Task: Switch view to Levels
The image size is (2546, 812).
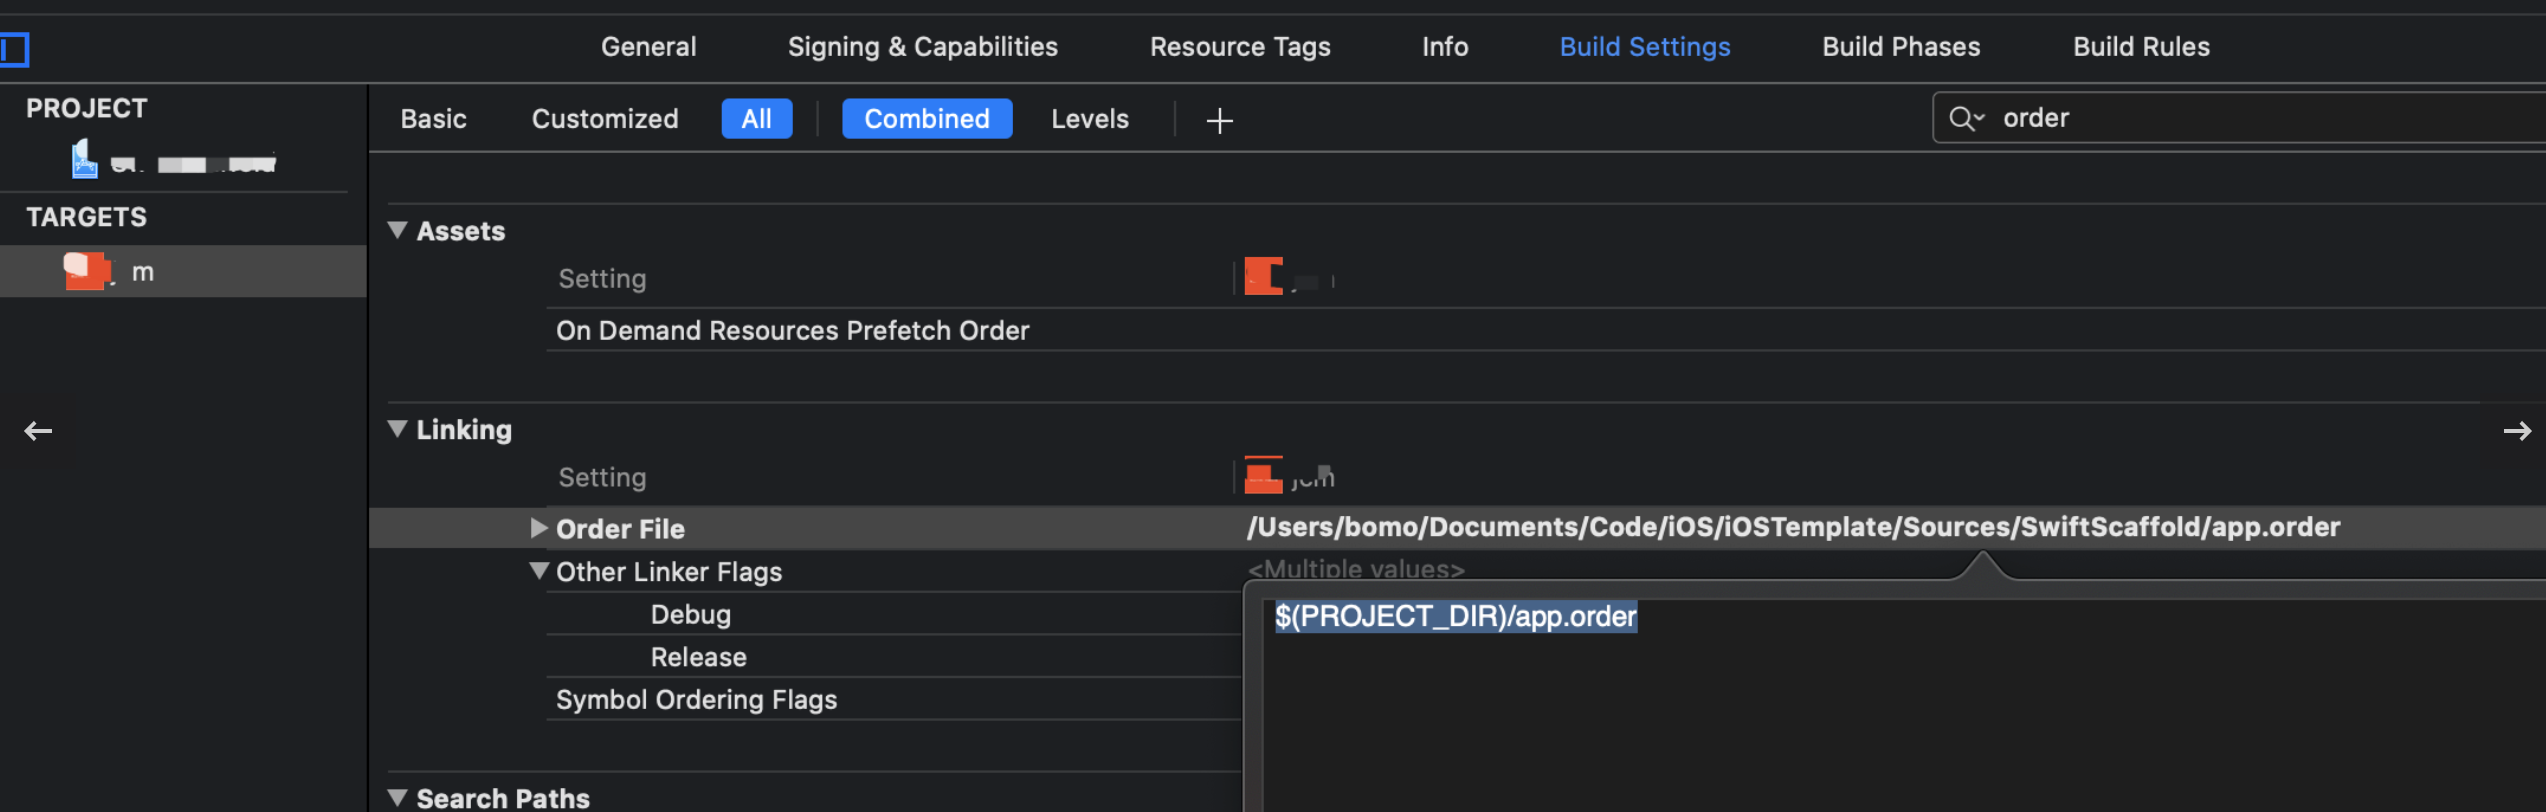Action: point(1089,119)
